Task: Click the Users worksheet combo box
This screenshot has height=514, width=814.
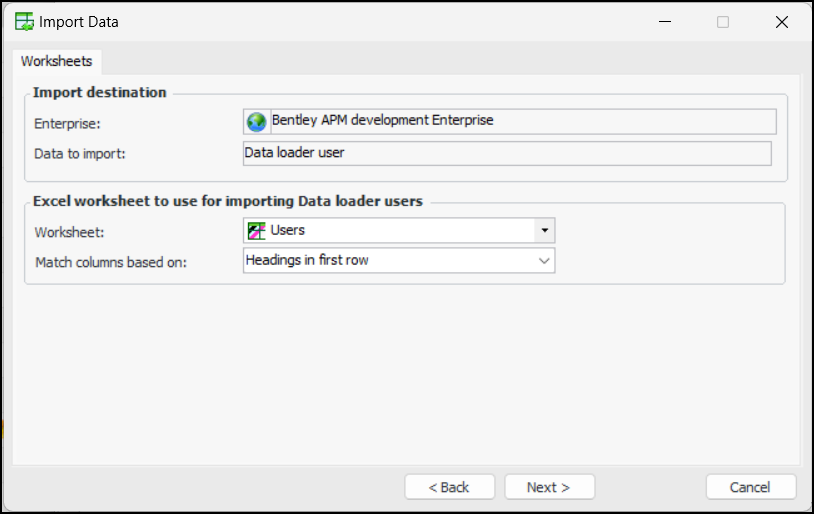Action: [x=399, y=231]
